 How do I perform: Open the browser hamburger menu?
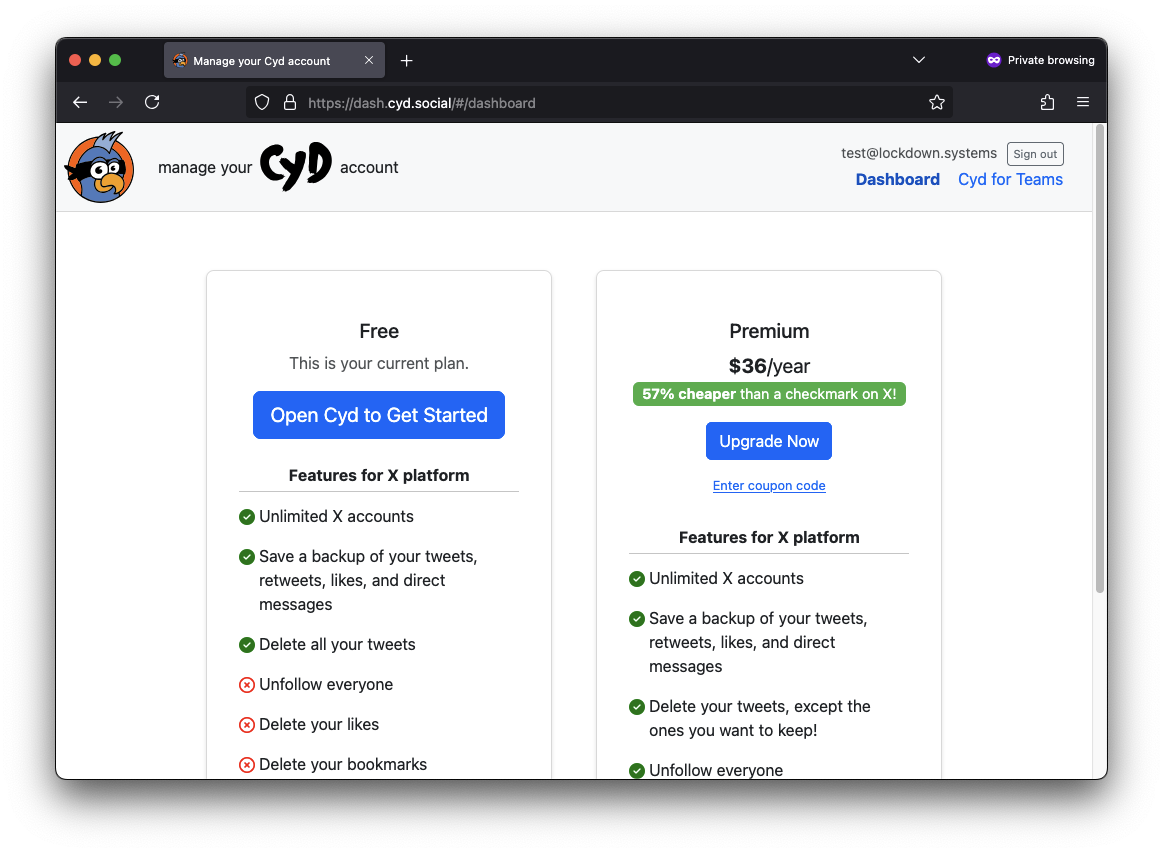(x=1083, y=102)
